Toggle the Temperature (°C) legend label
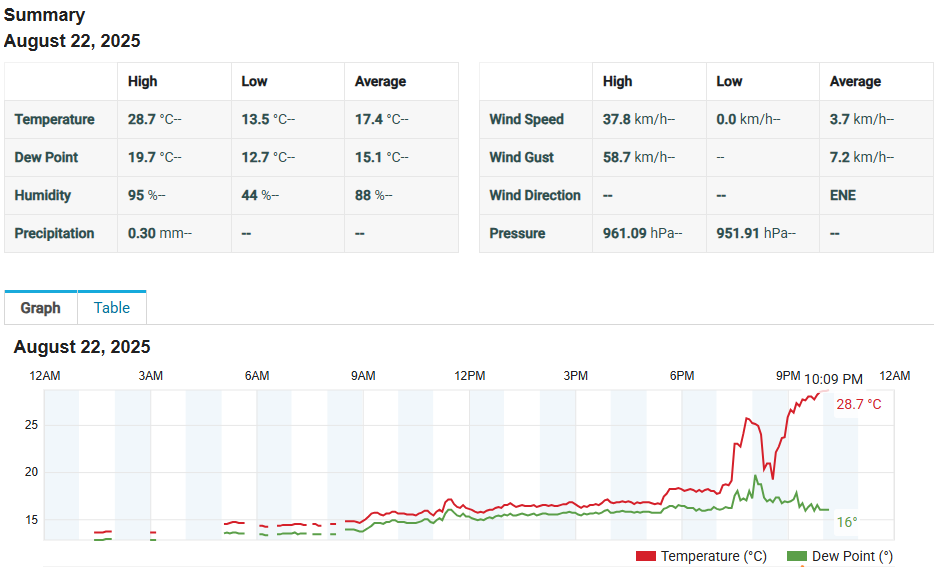The height and width of the screenshot is (567, 941). (x=713, y=556)
